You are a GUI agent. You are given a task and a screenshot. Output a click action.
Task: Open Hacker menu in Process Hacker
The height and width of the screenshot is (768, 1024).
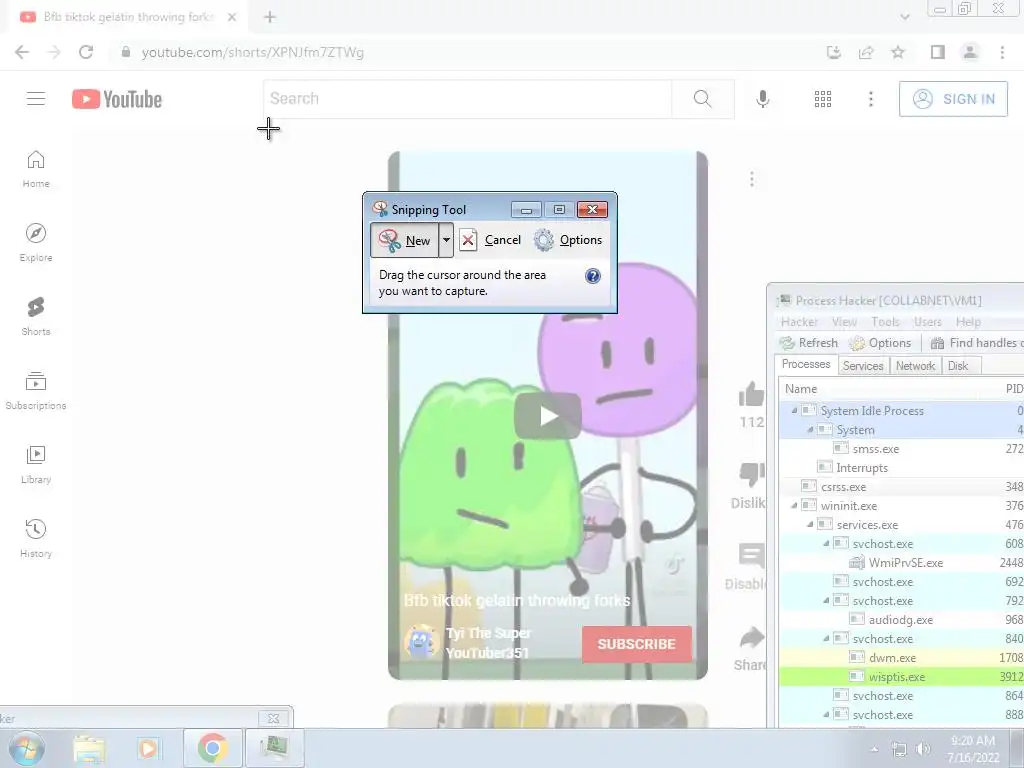799,322
